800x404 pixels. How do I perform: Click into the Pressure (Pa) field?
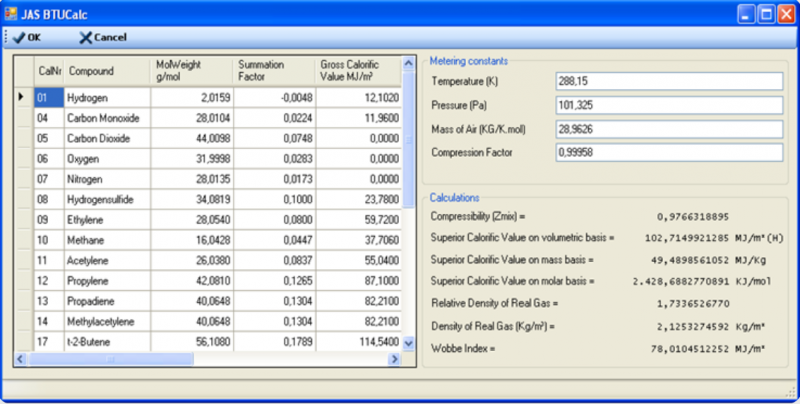pyautogui.click(x=669, y=105)
